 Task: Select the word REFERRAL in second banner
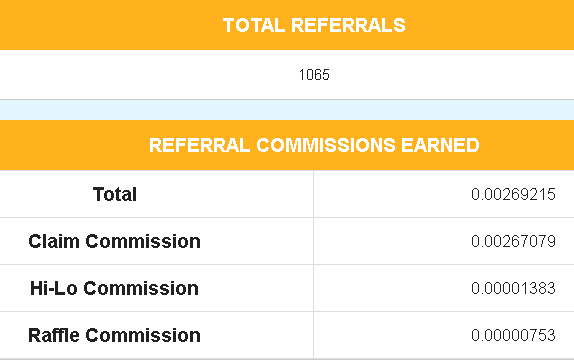200,145
